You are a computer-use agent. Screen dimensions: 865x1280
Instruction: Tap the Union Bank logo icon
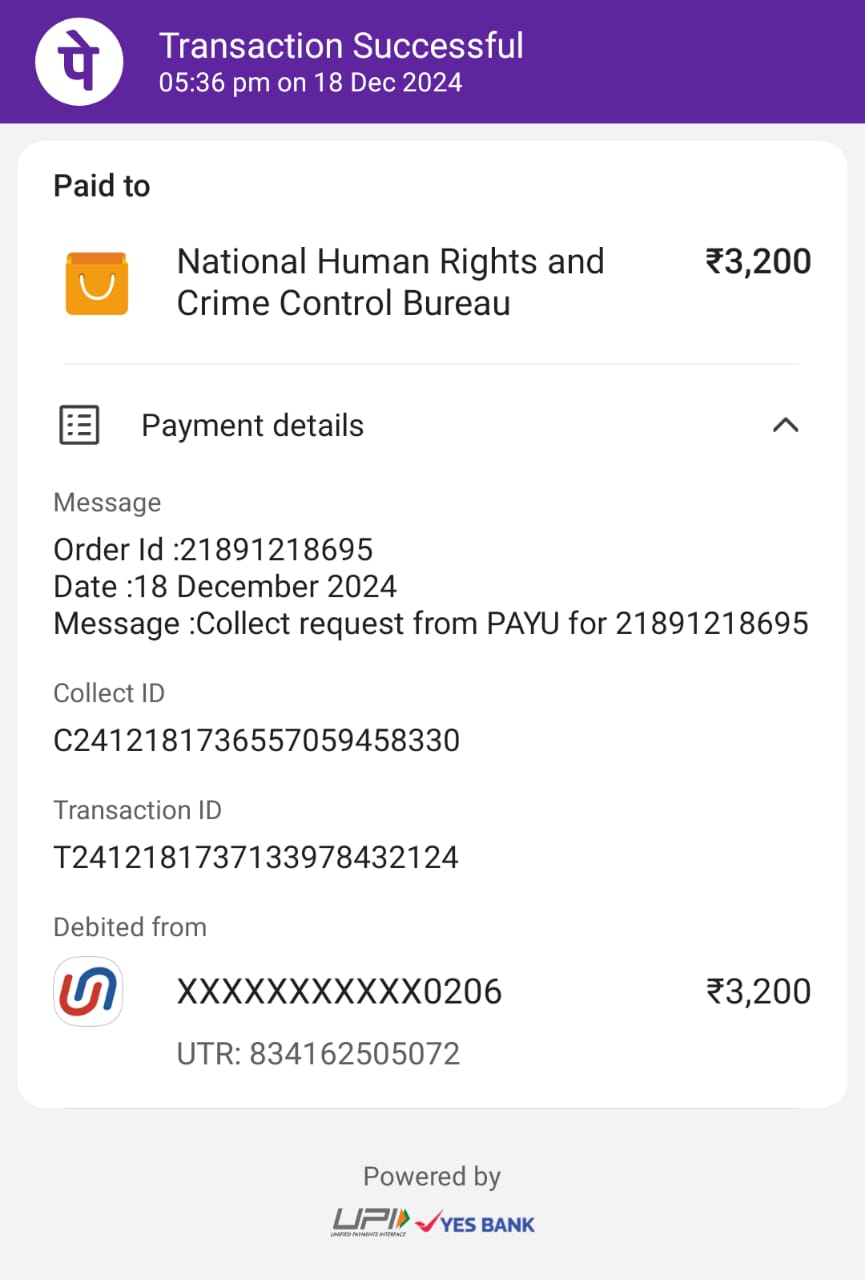88,992
